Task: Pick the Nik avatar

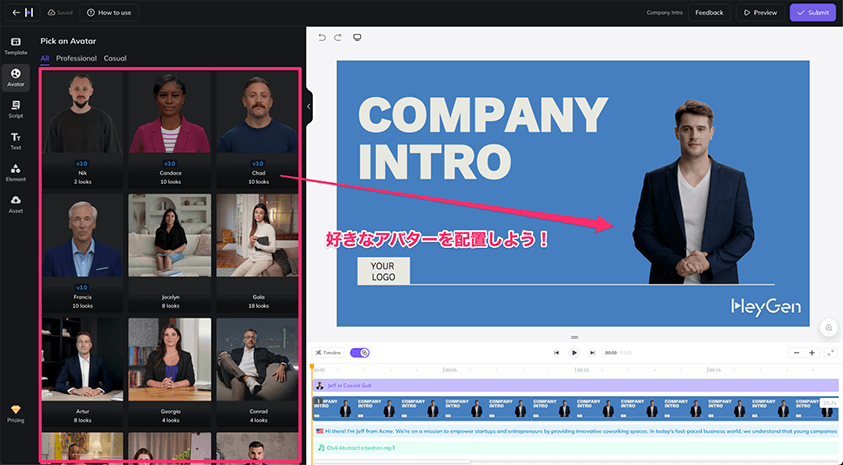Action: (x=83, y=129)
